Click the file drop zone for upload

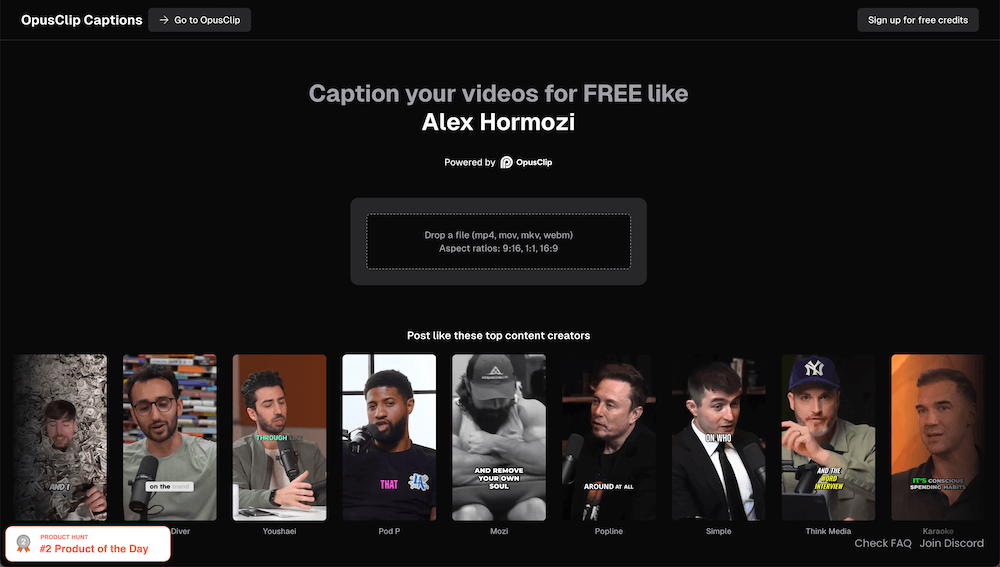(499, 242)
